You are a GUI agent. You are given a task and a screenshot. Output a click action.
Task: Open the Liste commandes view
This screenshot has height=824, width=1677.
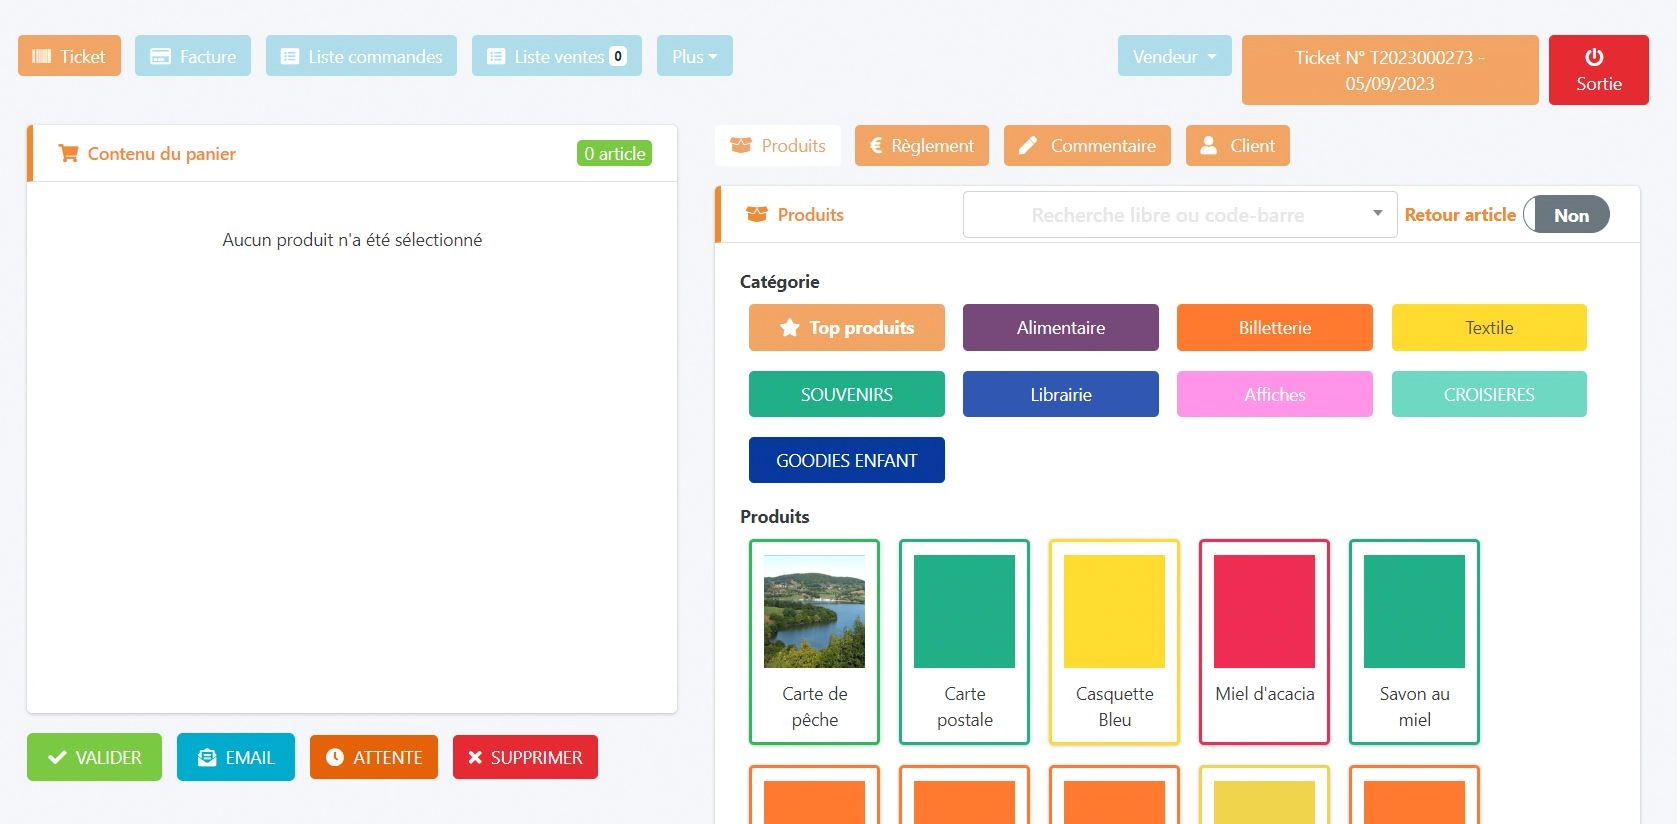[x=361, y=57]
